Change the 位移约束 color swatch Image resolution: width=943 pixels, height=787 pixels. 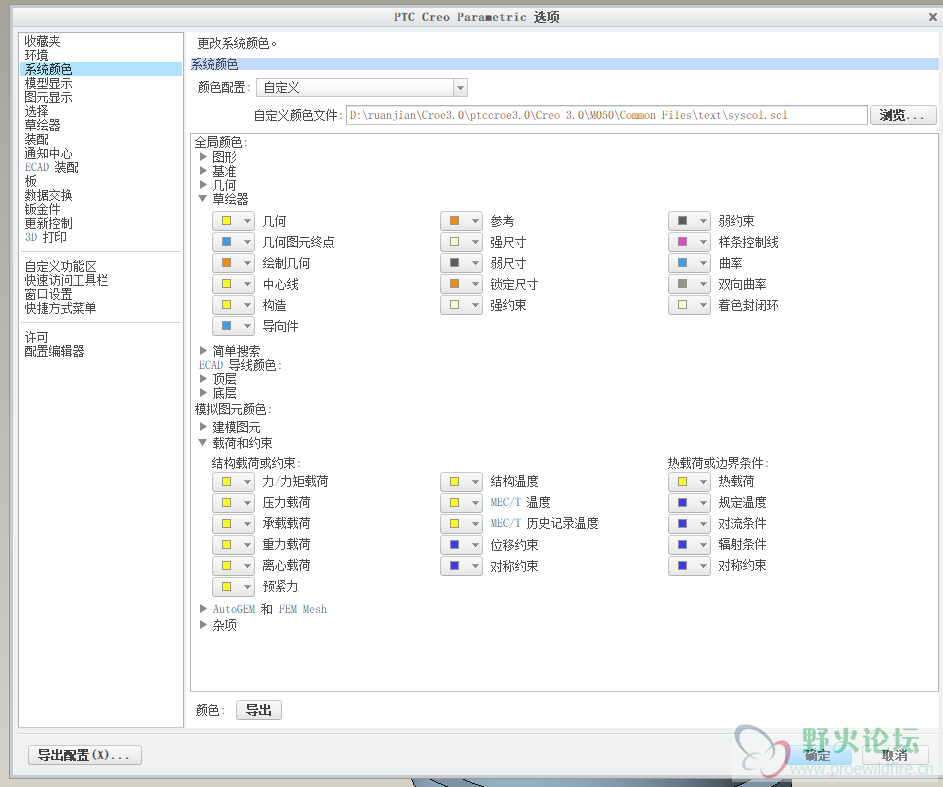(461, 545)
